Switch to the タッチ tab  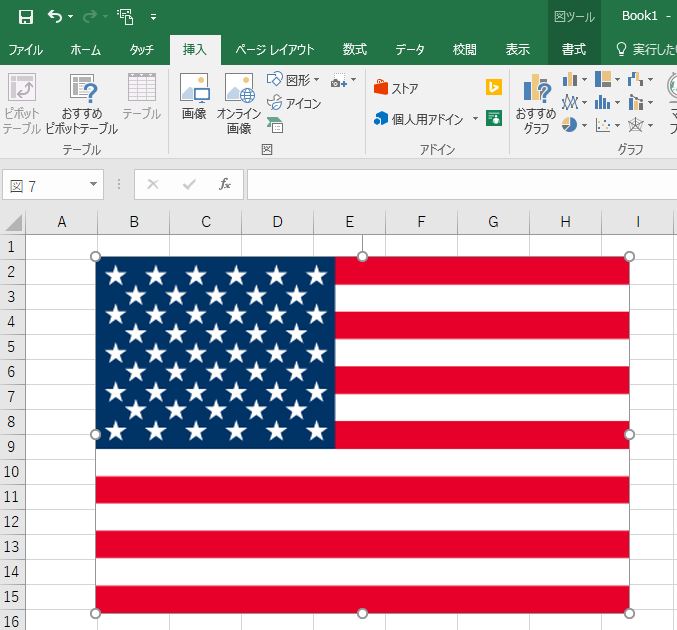click(142, 50)
